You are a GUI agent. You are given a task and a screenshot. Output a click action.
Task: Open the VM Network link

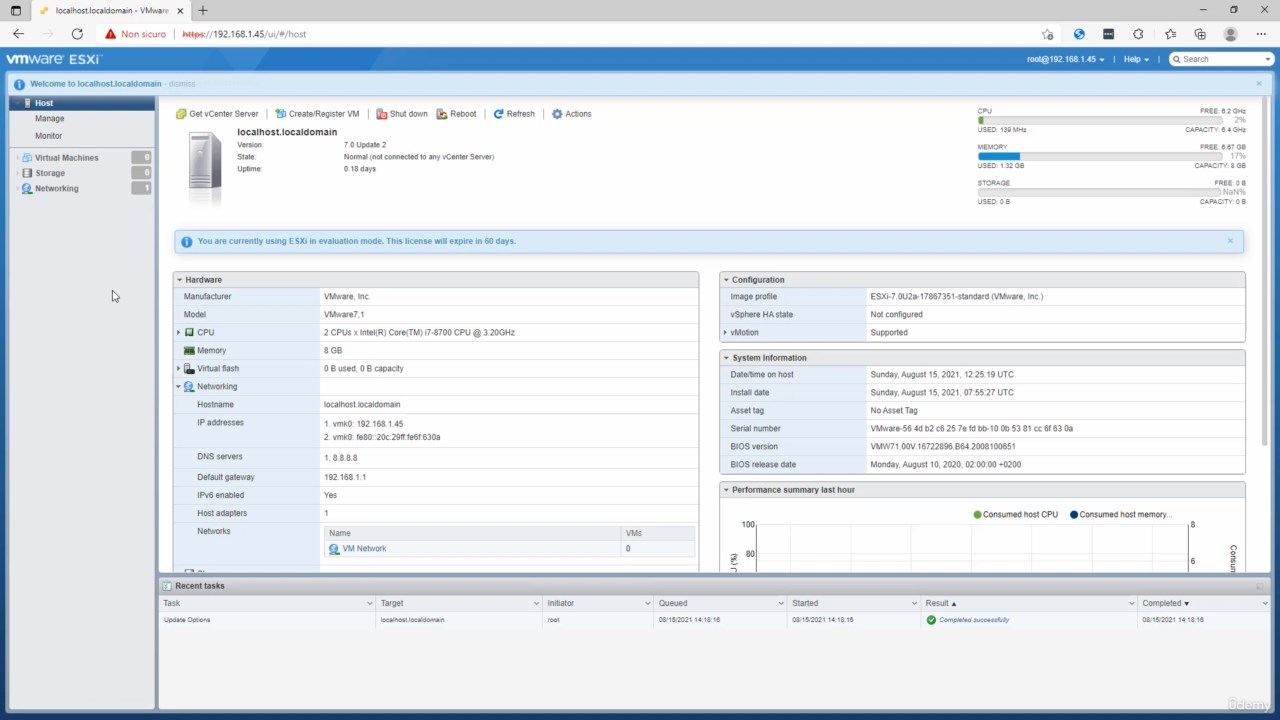[x=364, y=549]
